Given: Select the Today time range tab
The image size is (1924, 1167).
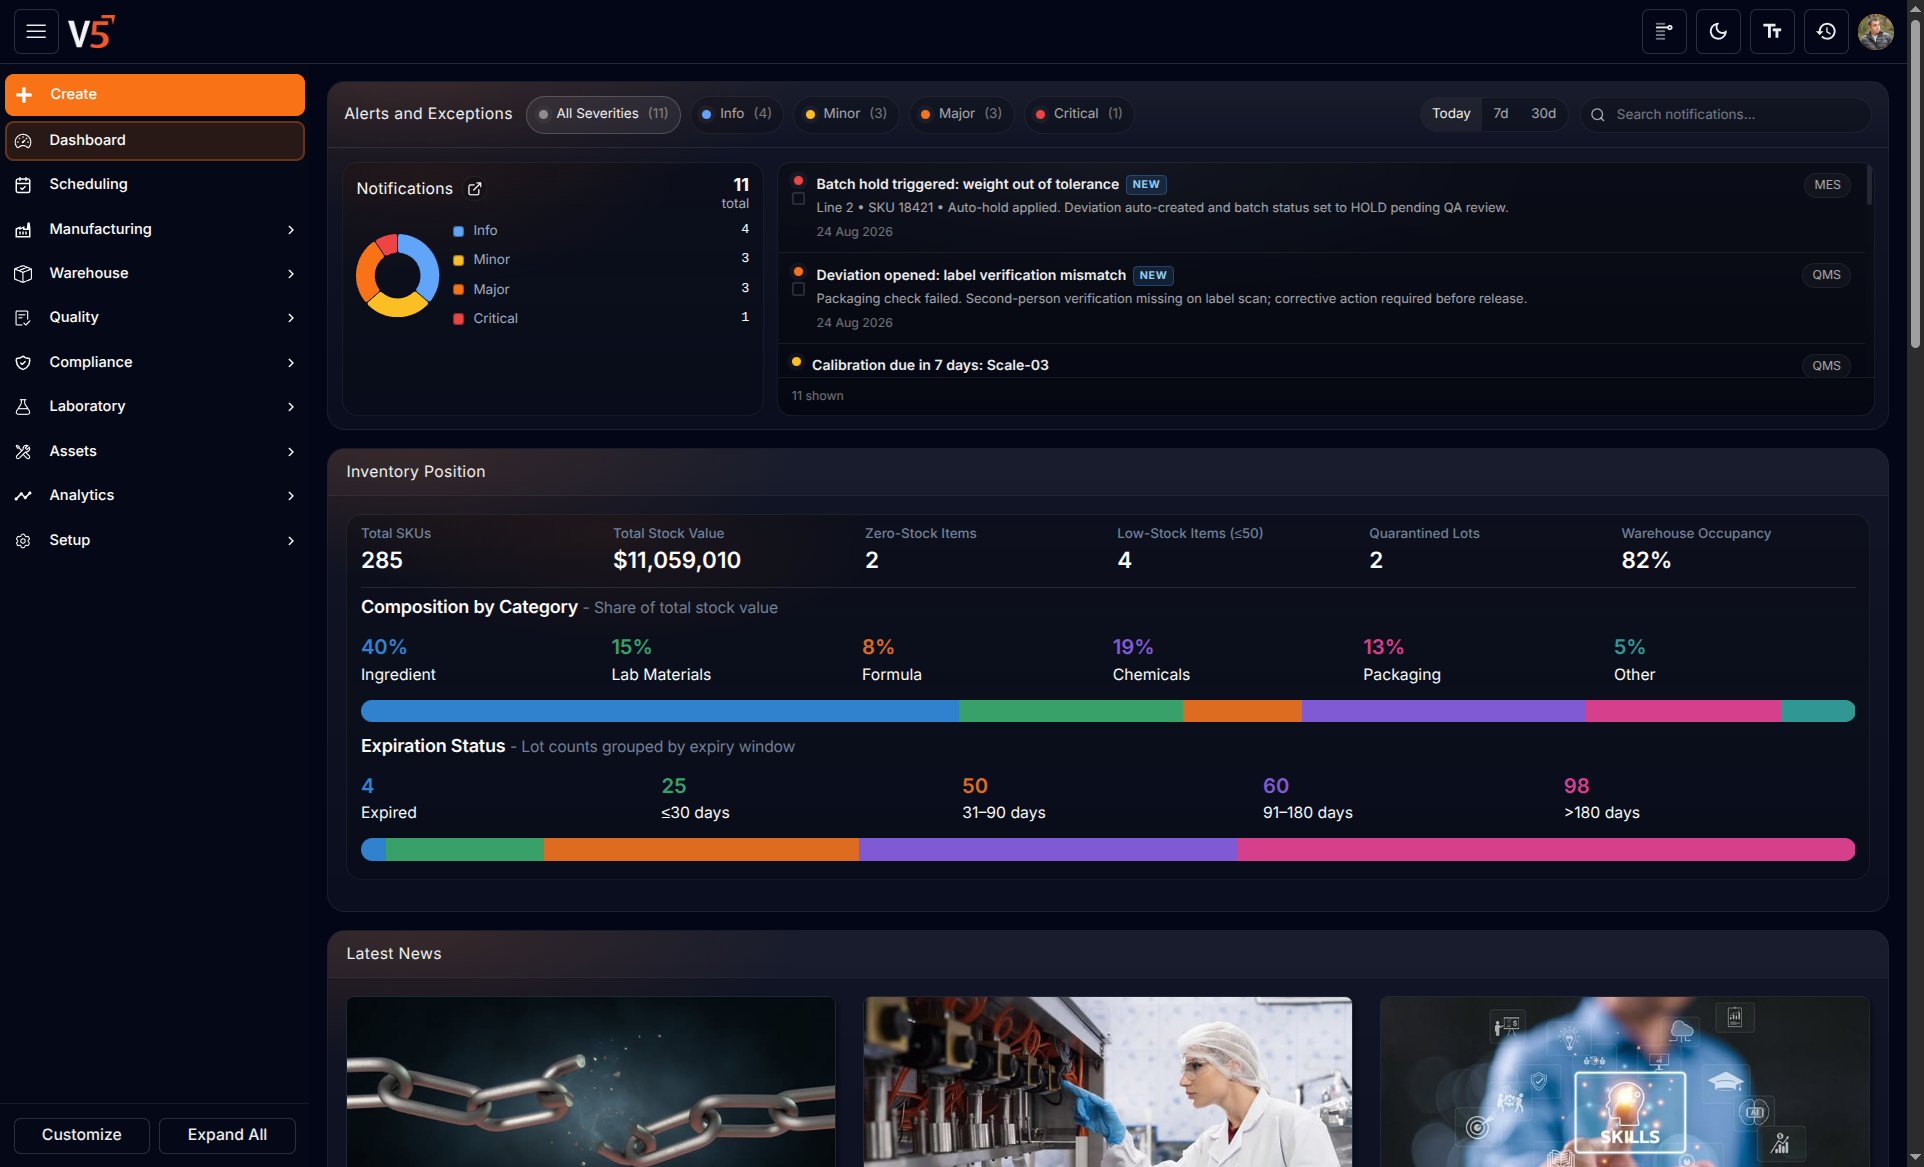Looking at the screenshot, I should (x=1451, y=114).
